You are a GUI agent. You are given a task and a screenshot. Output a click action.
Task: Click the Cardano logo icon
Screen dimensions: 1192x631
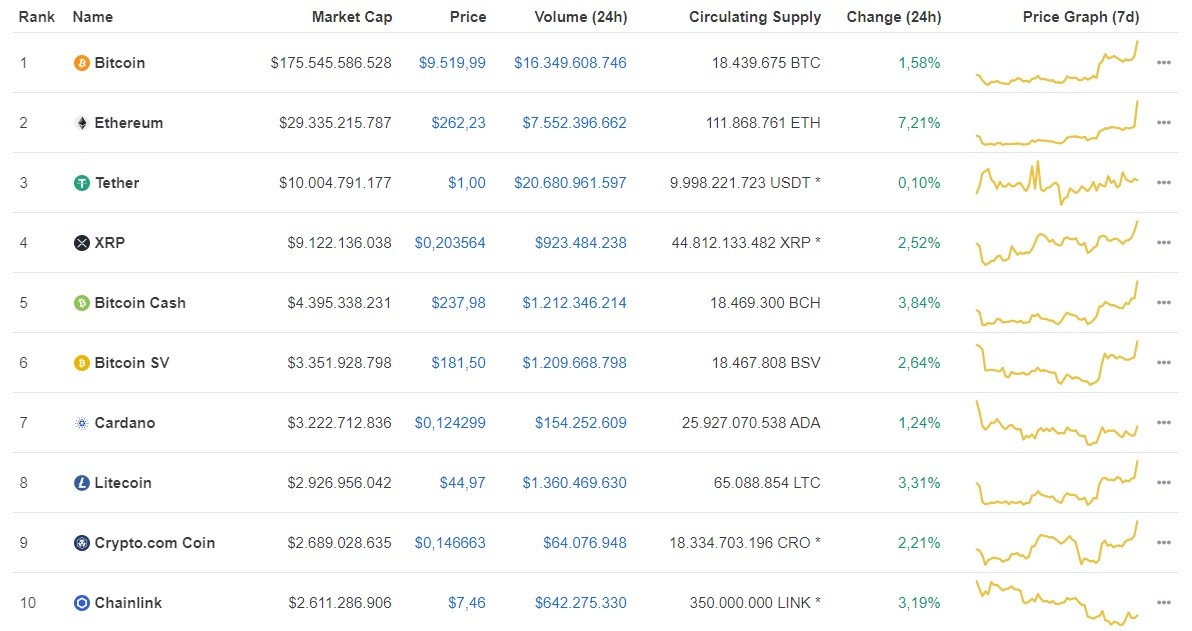(x=81, y=422)
